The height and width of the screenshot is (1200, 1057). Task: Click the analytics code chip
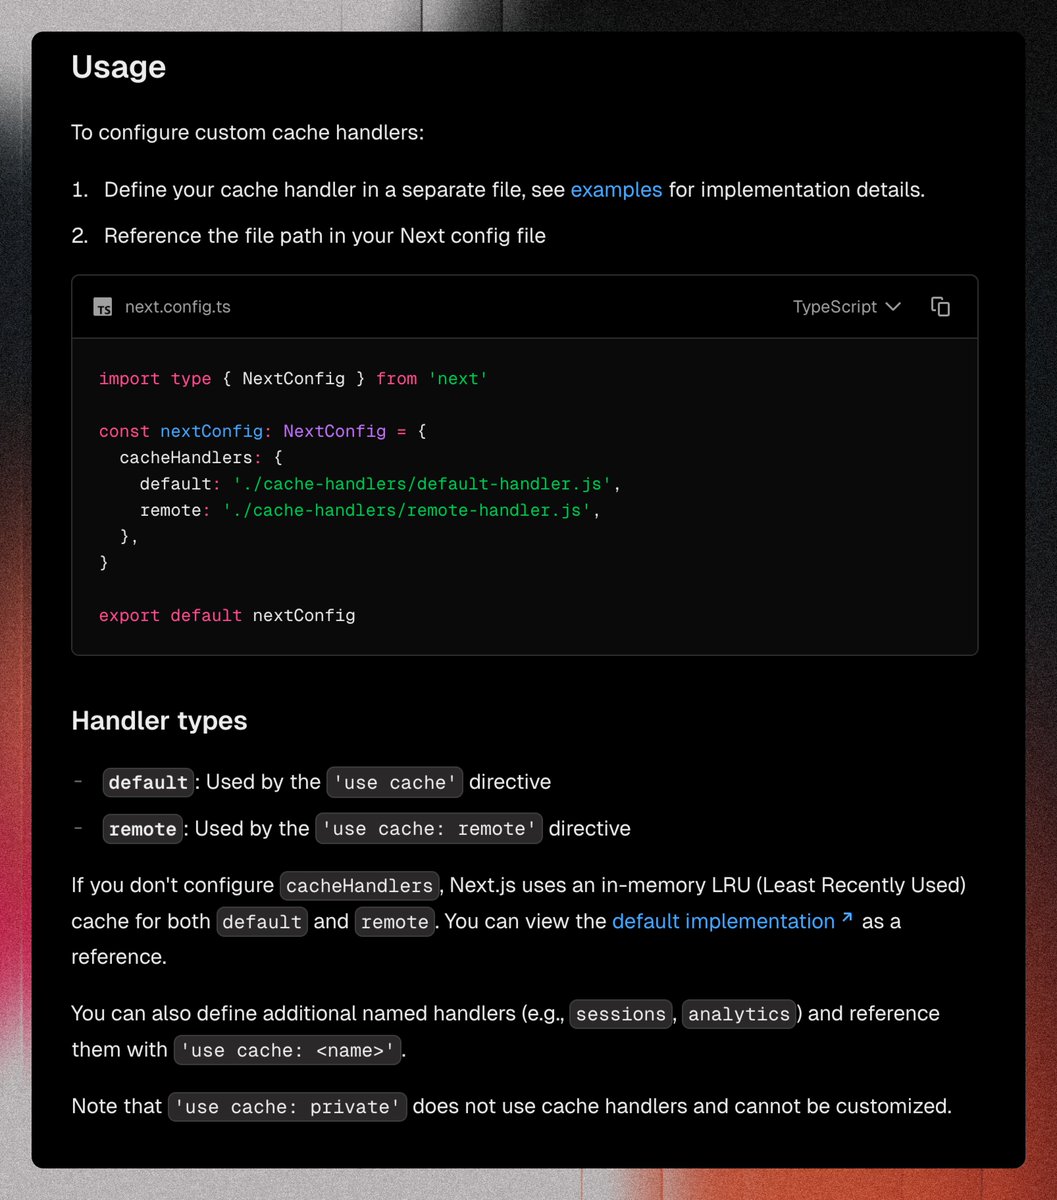point(739,1014)
